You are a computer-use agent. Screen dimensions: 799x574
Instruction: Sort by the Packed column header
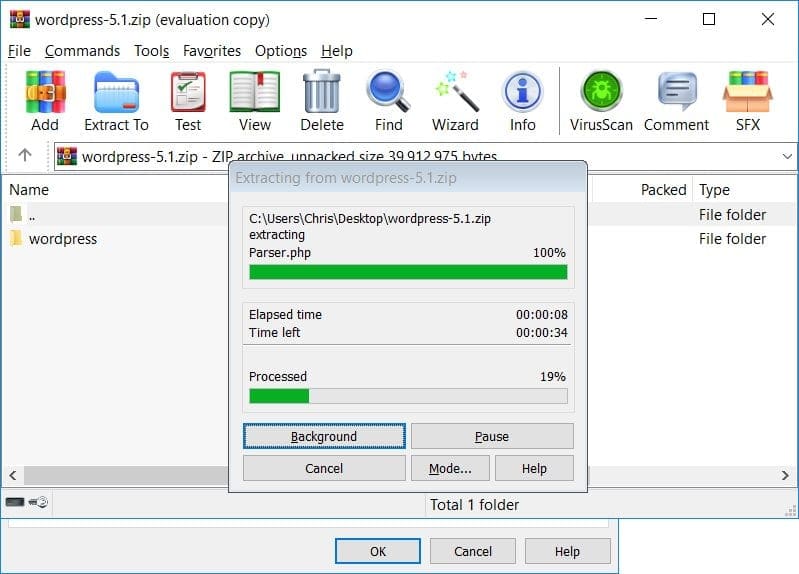click(x=663, y=190)
